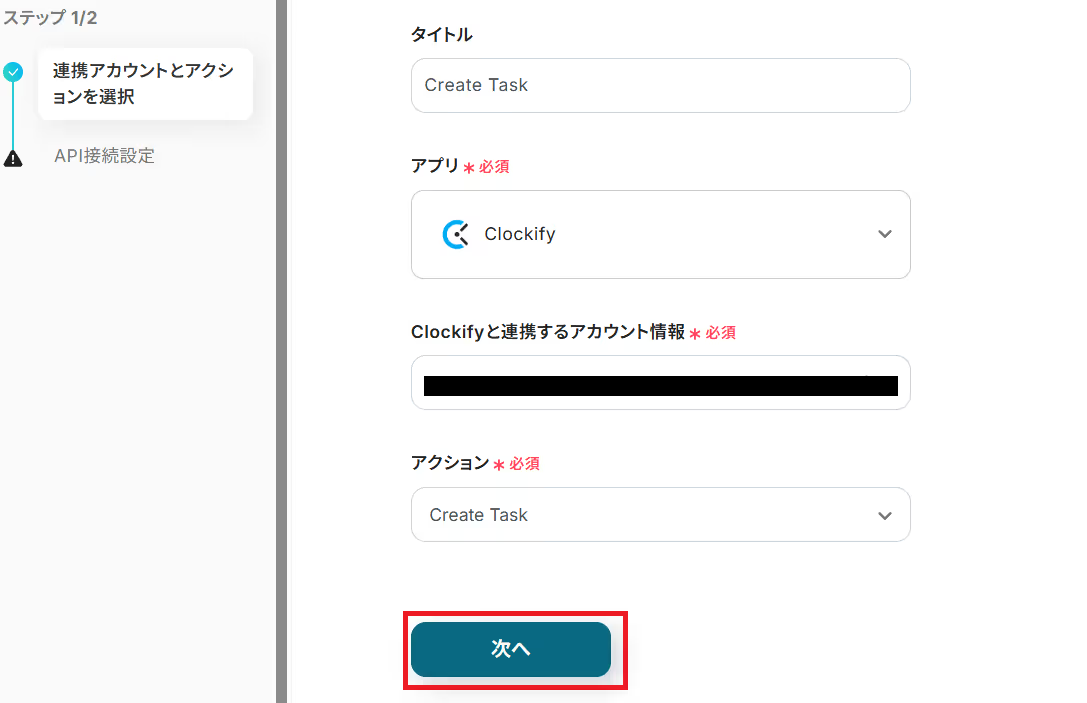Click the Clockifyと連携するアカウント情報 label text

pos(547,332)
